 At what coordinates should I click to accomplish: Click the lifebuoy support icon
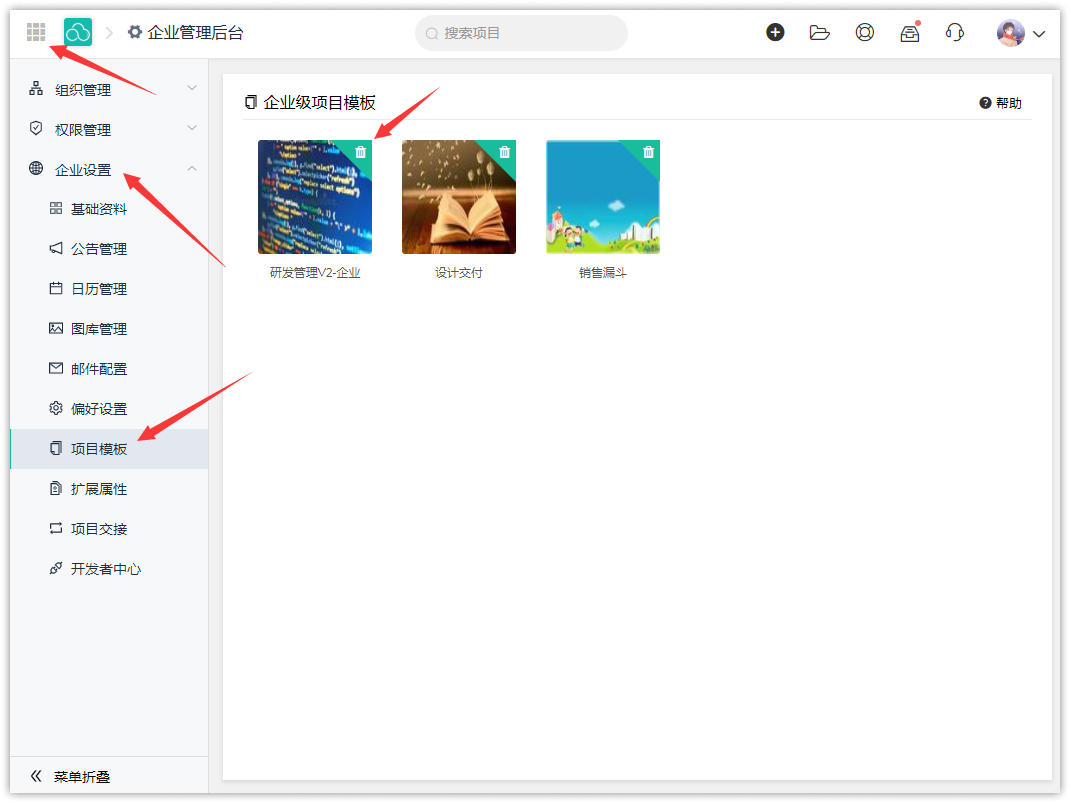(865, 32)
